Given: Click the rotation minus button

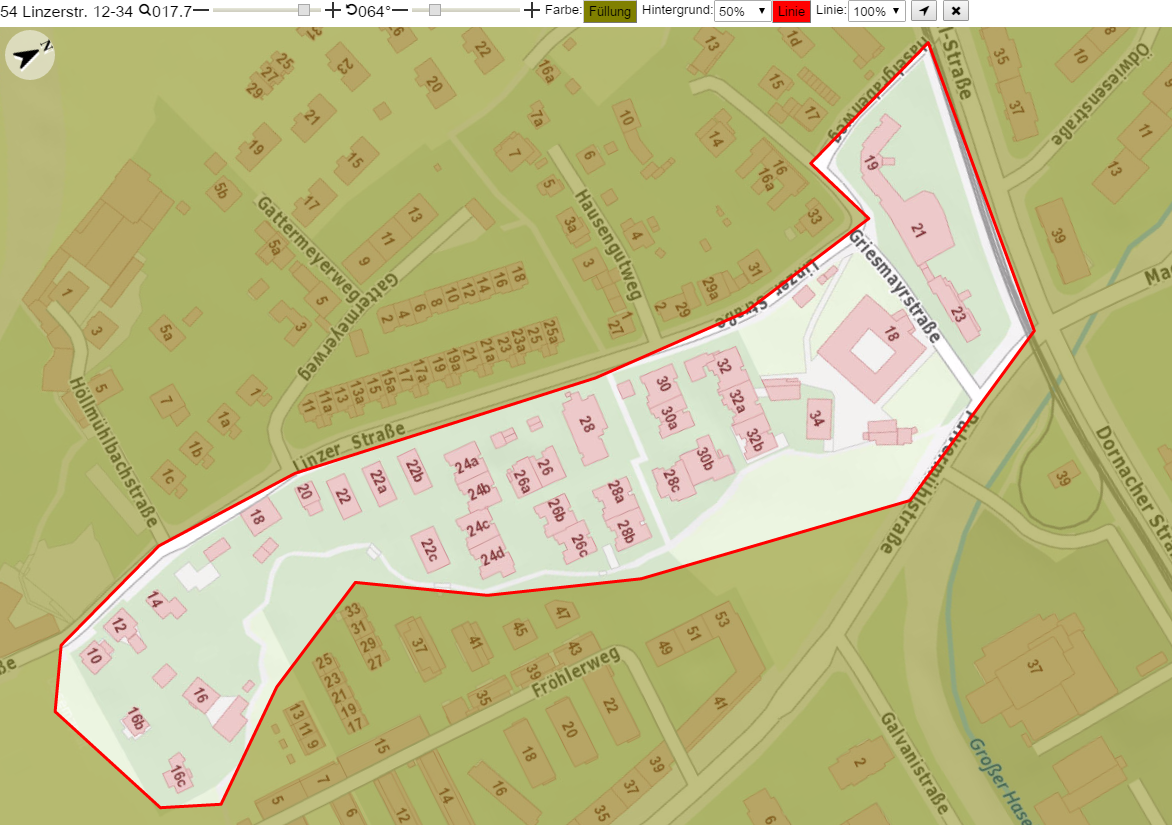Looking at the screenshot, I should point(400,10).
